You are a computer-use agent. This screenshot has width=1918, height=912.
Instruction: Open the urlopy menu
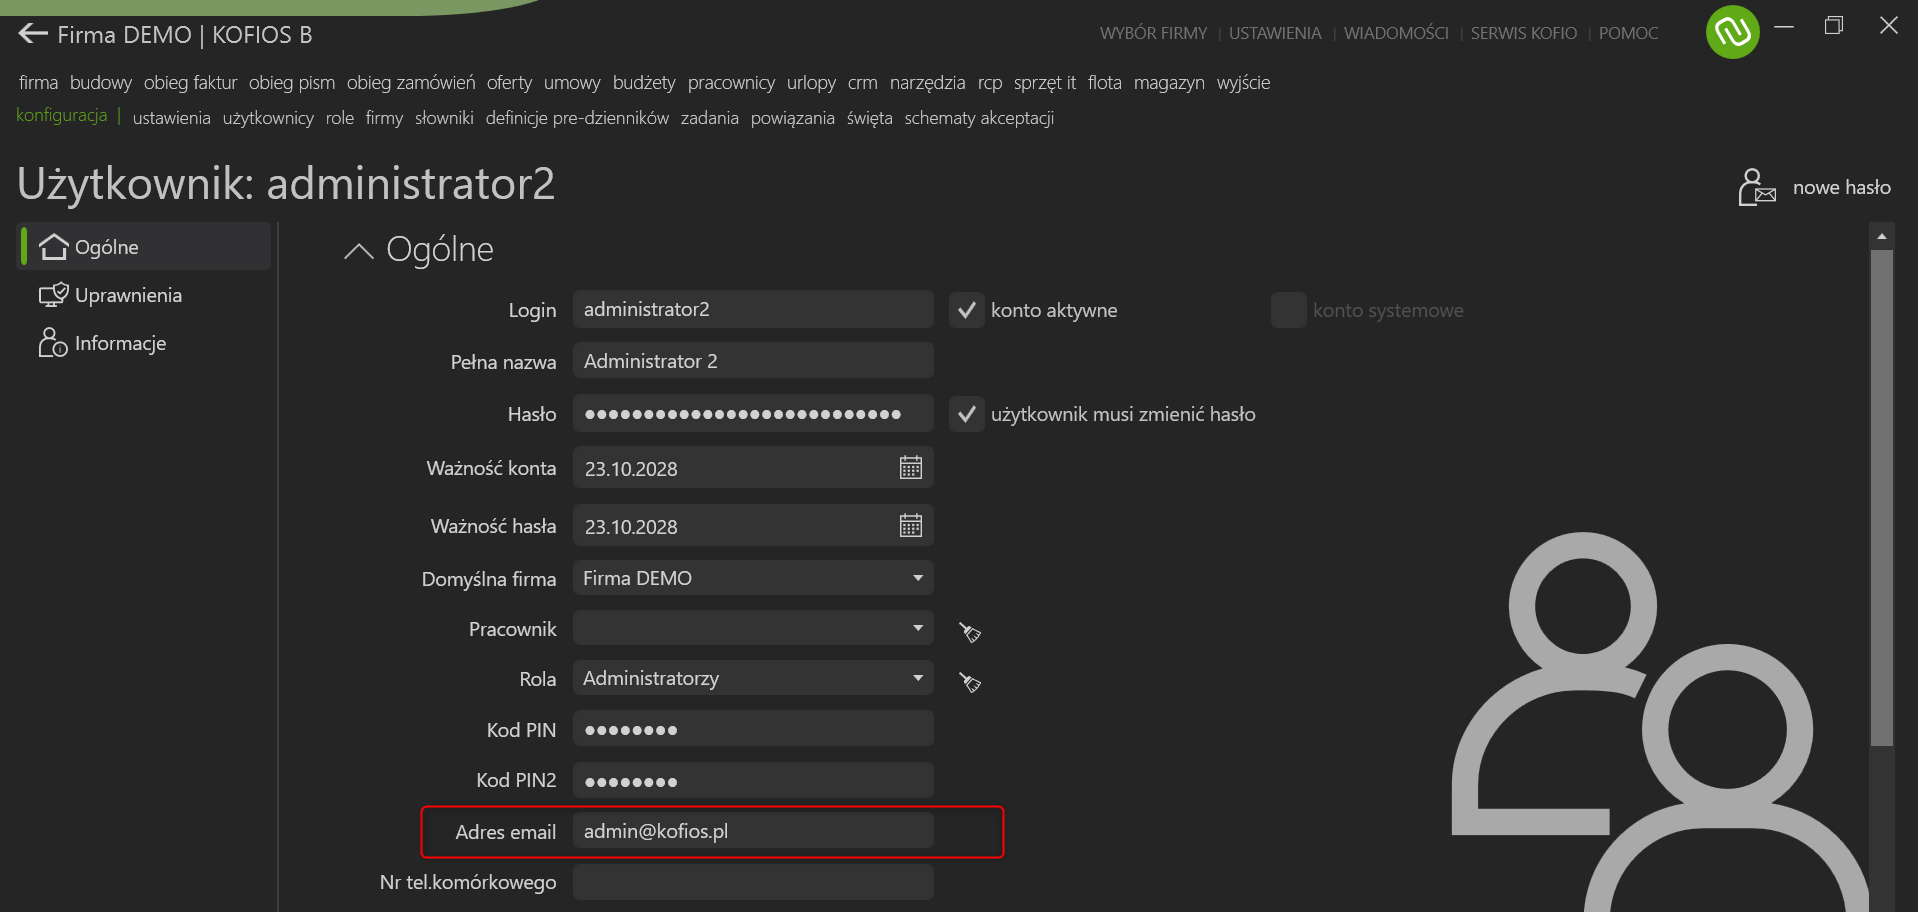[x=811, y=83]
